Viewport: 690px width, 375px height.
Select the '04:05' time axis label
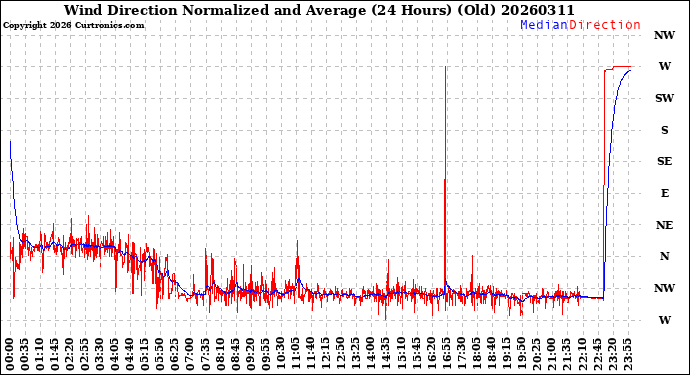pos(115,354)
